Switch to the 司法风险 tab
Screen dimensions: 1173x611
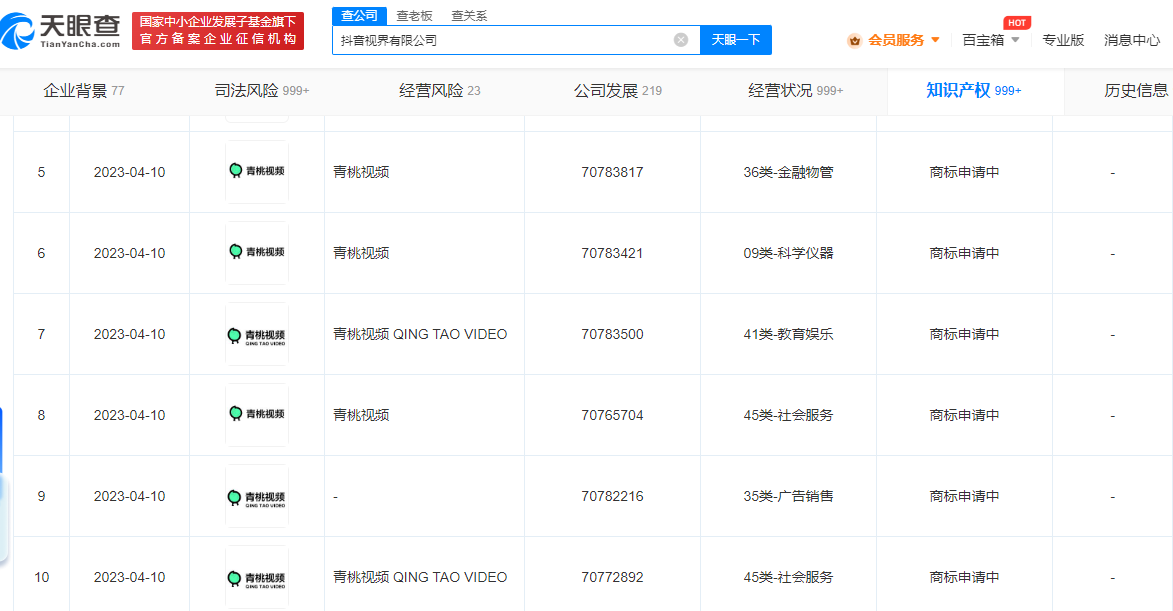pos(262,91)
